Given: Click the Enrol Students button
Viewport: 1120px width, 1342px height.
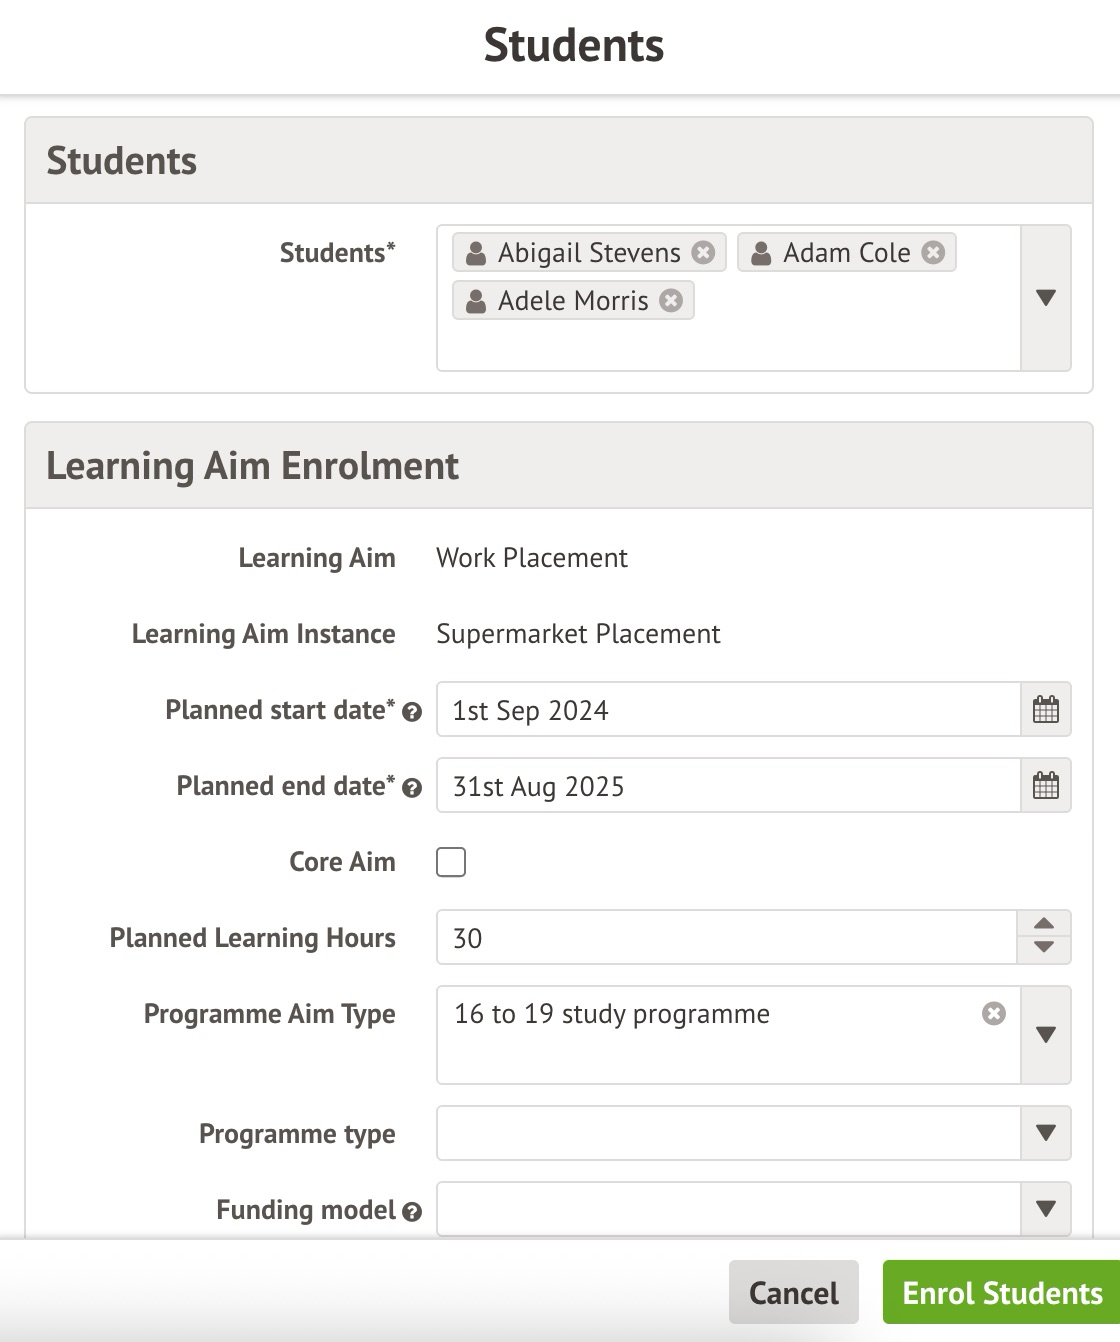Looking at the screenshot, I should pyautogui.click(x=1002, y=1293).
